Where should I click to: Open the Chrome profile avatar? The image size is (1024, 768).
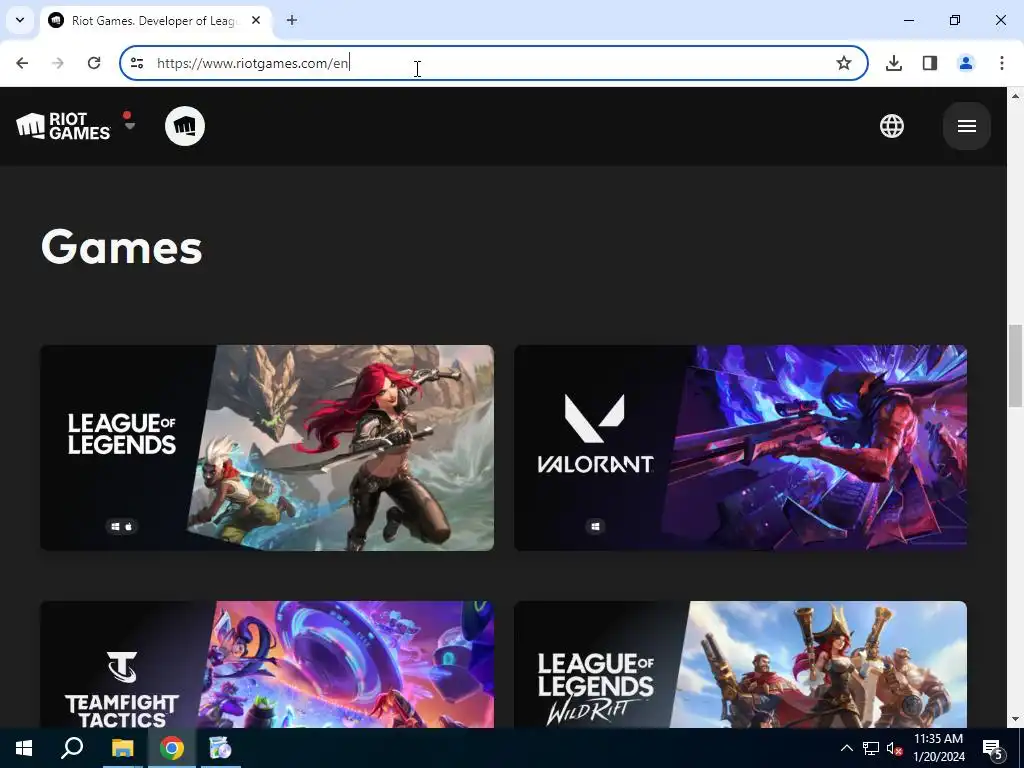[x=966, y=63]
